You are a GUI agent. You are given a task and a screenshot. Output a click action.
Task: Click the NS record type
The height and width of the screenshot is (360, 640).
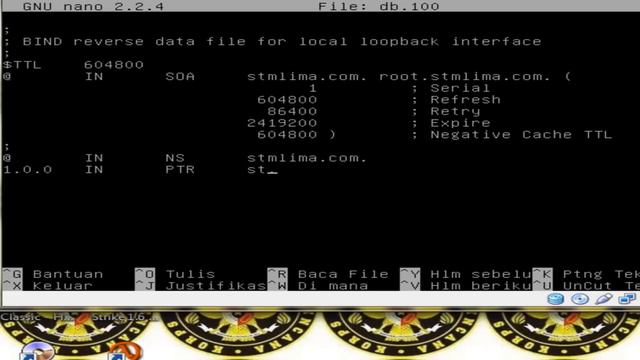(175, 158)
